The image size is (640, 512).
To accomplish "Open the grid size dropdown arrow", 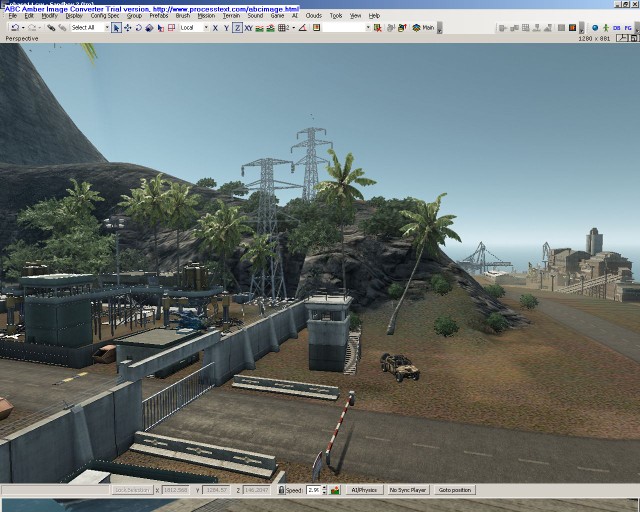I will pos(293,28).
